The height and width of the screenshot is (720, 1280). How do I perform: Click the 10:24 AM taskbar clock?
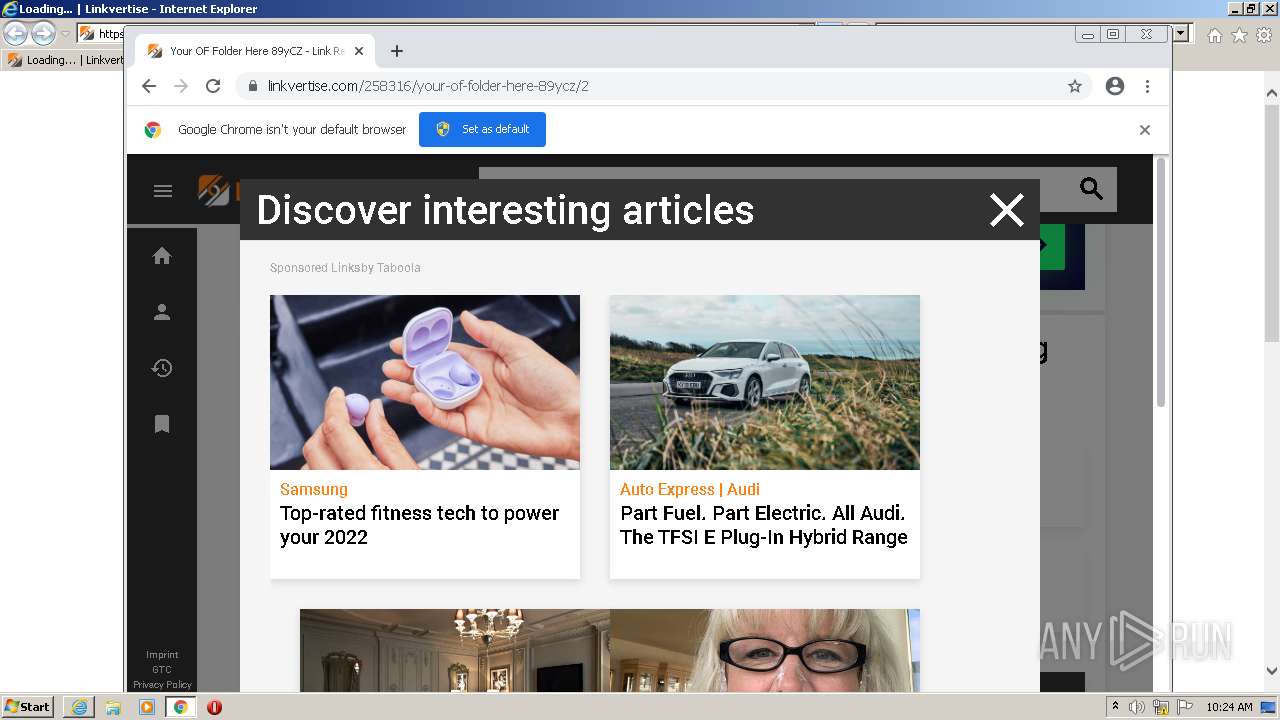[x=1229, y=707]
